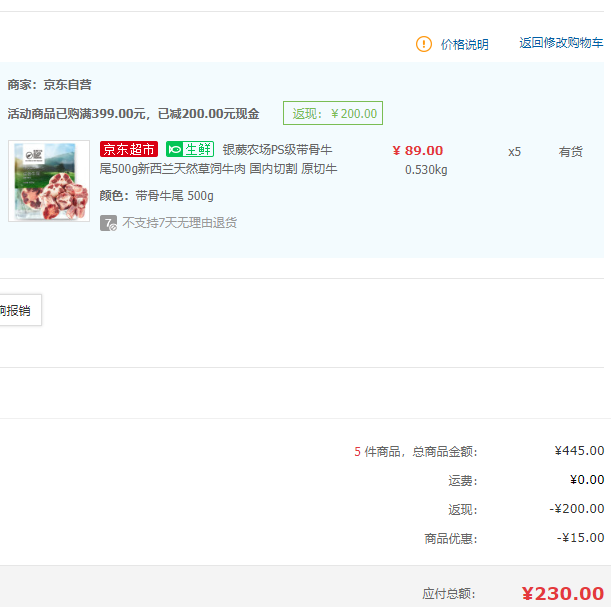Click the 不支持7天无理由退货 text
611x607 pixels.
coord(179,223)
